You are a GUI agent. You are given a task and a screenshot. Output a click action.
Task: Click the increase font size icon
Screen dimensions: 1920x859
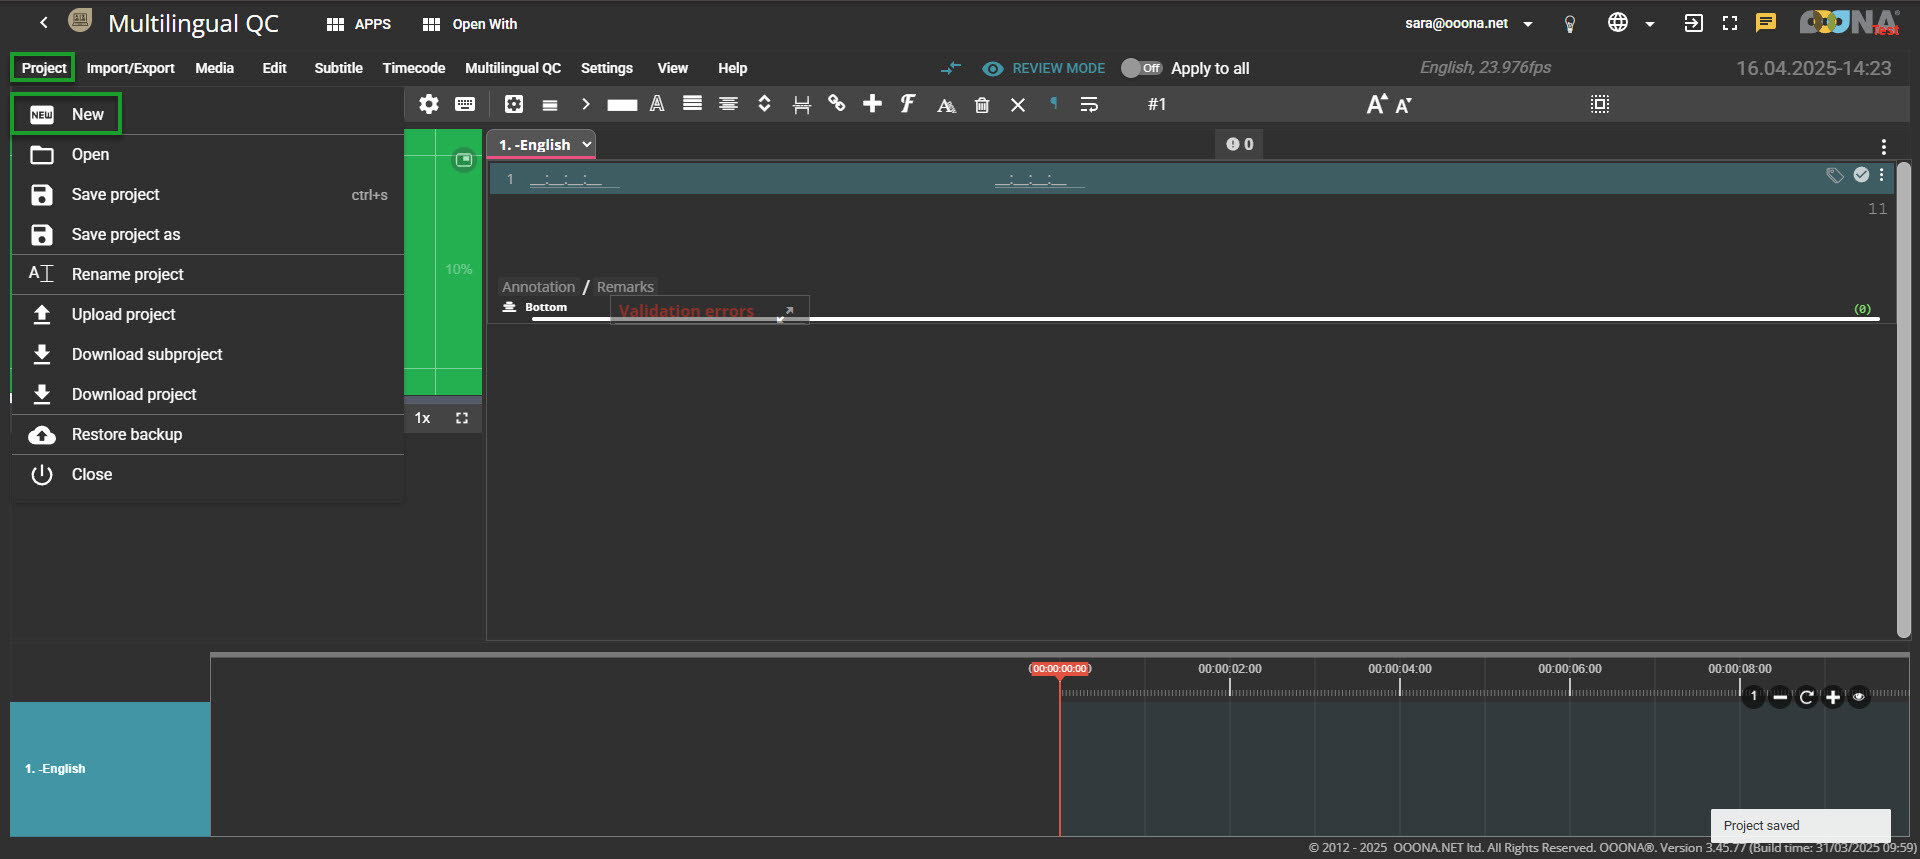pyautogui.click(x=1376, y=105)
